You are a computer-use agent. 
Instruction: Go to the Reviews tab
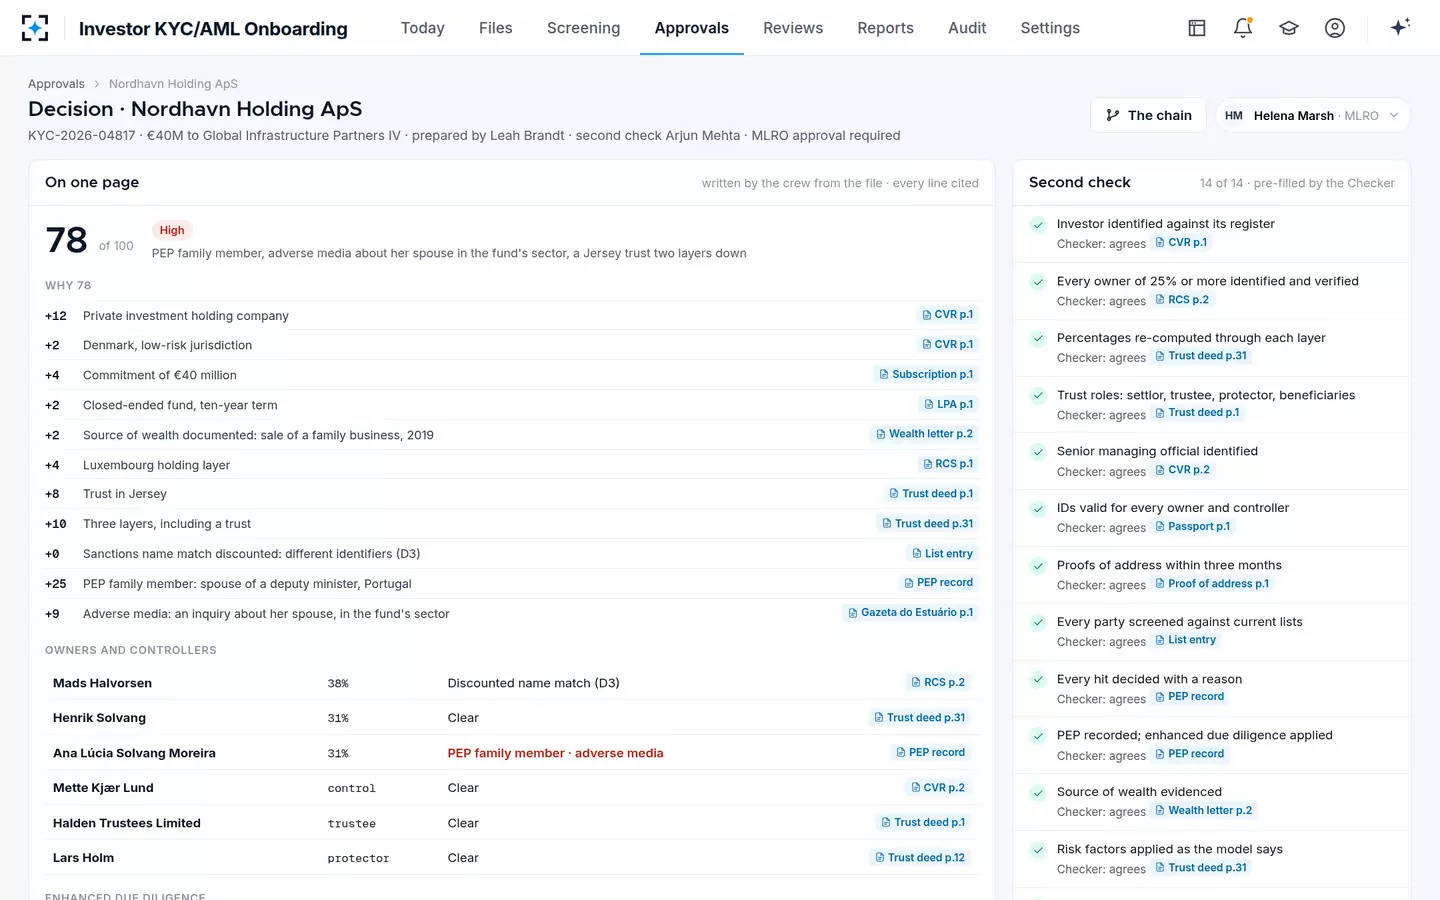[793, 28]
